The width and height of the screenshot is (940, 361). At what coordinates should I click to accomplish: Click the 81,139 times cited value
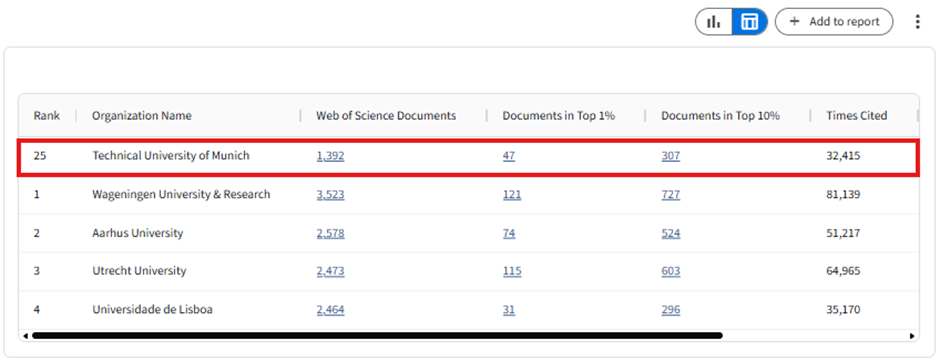843,195
